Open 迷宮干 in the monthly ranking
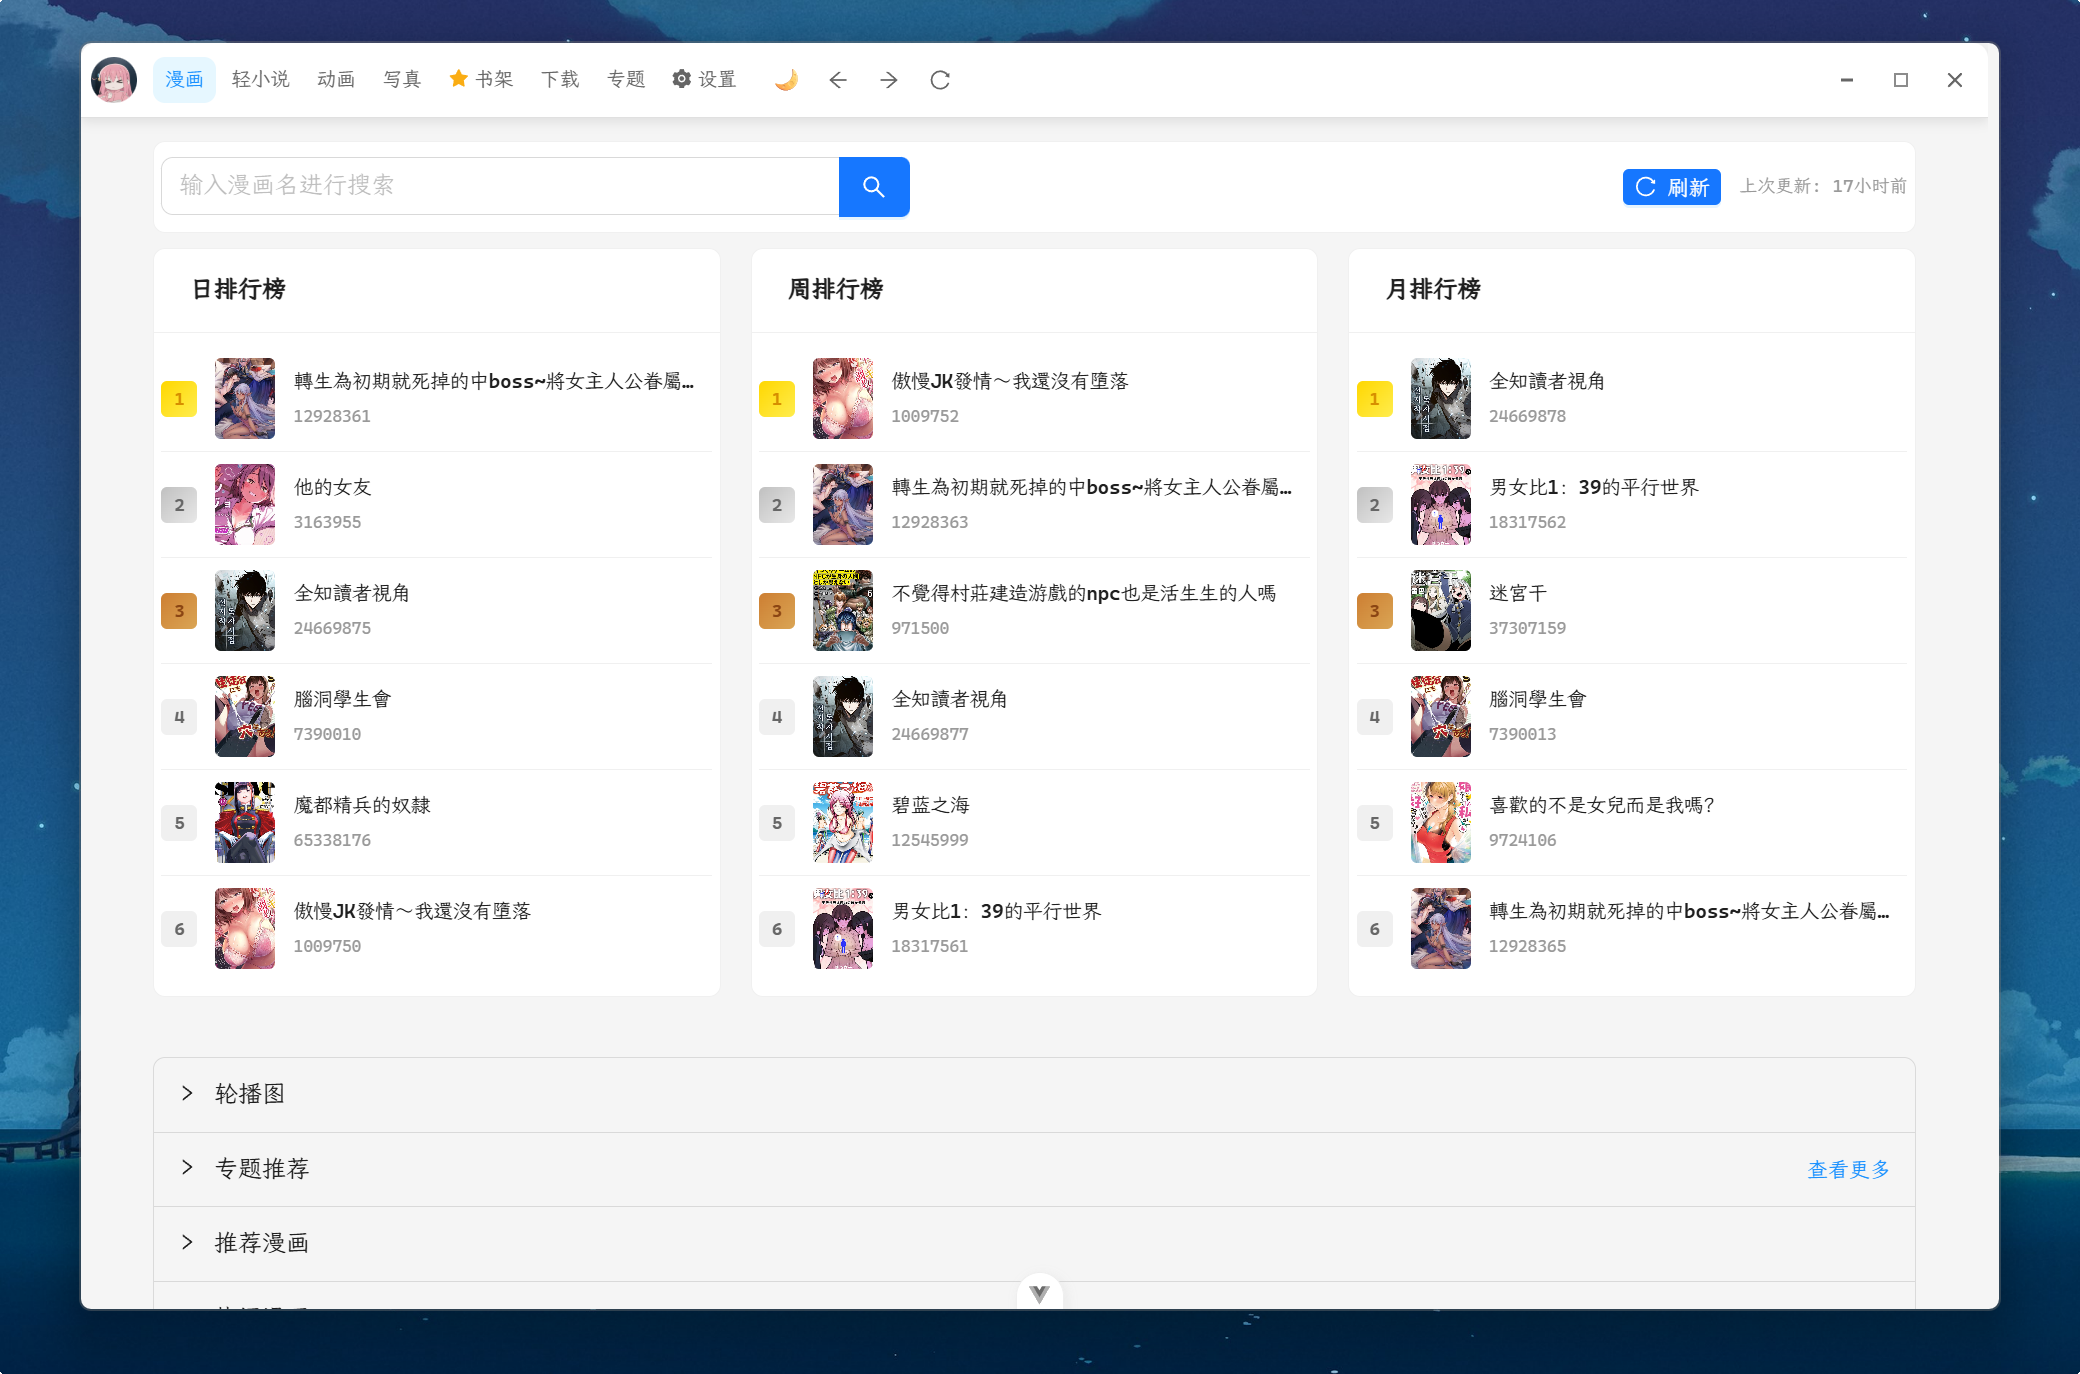The width and height of the screenshot is (2080, 1374). 1518,593
